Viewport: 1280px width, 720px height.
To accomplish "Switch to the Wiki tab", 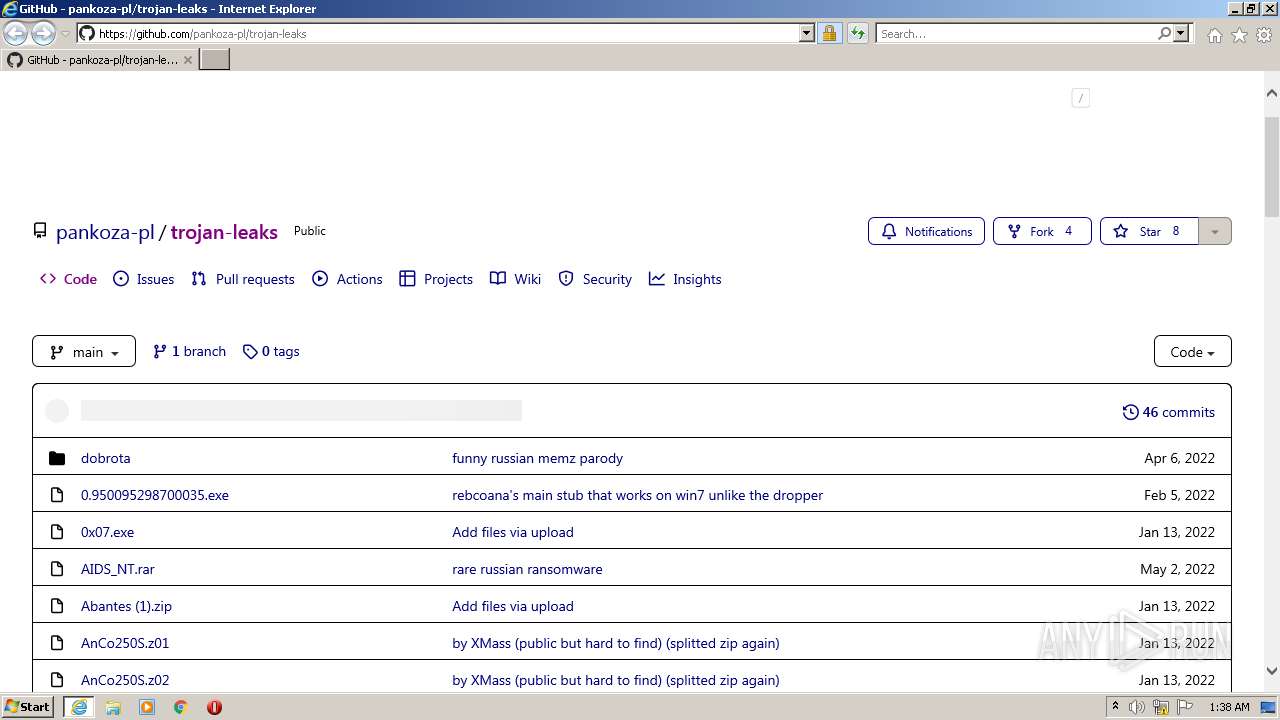I will [x=515, y=279].
